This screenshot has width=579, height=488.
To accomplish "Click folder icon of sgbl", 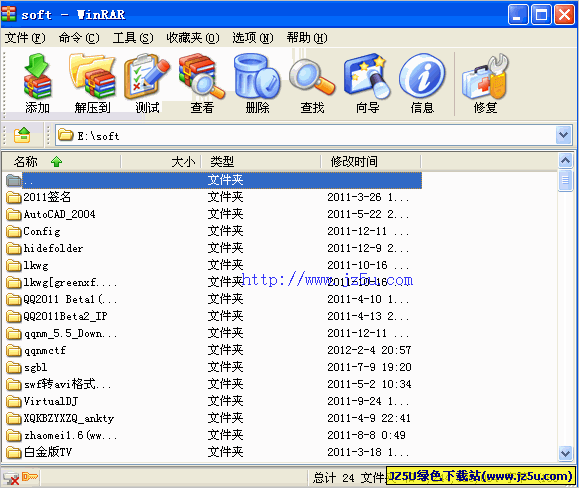I will point(14,367).
